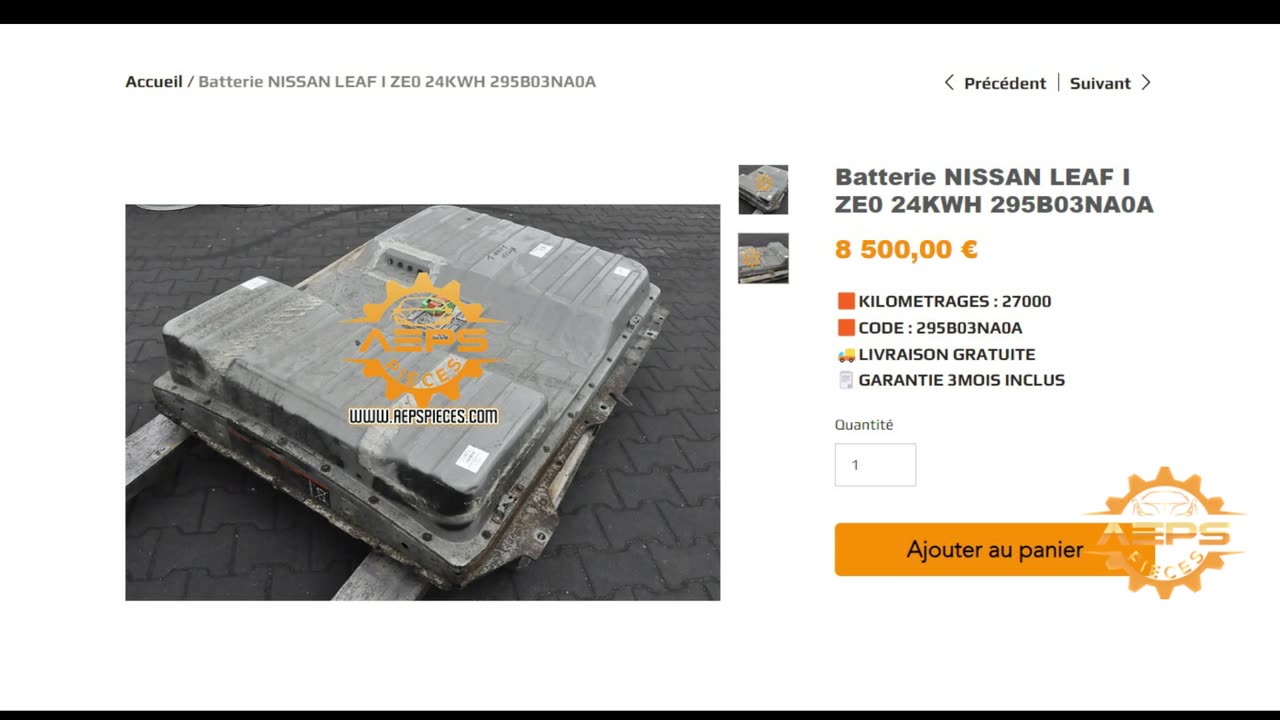Click the Batterie NISSAN LEAF breadcrumb text
Screen dimensions: 1280x720
397,82
